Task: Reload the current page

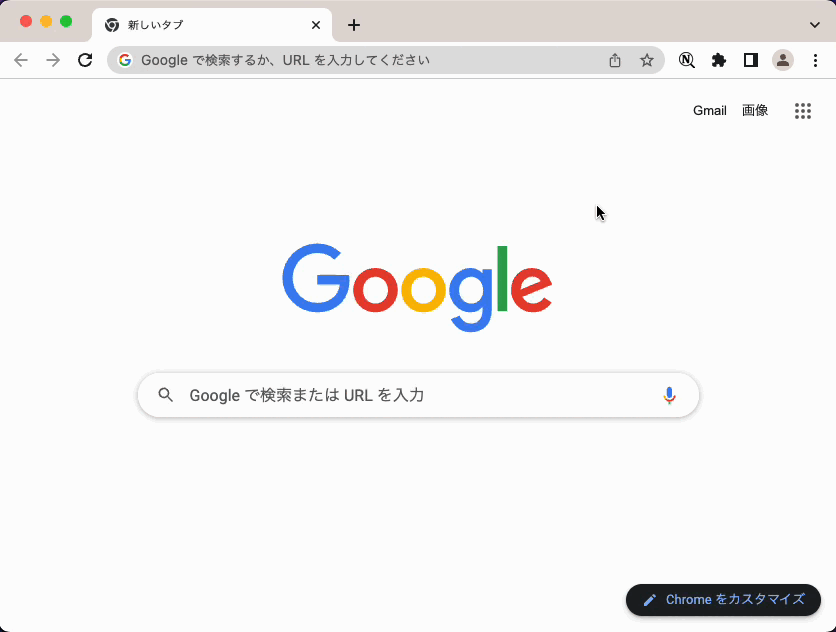Action: click(85, 60)
